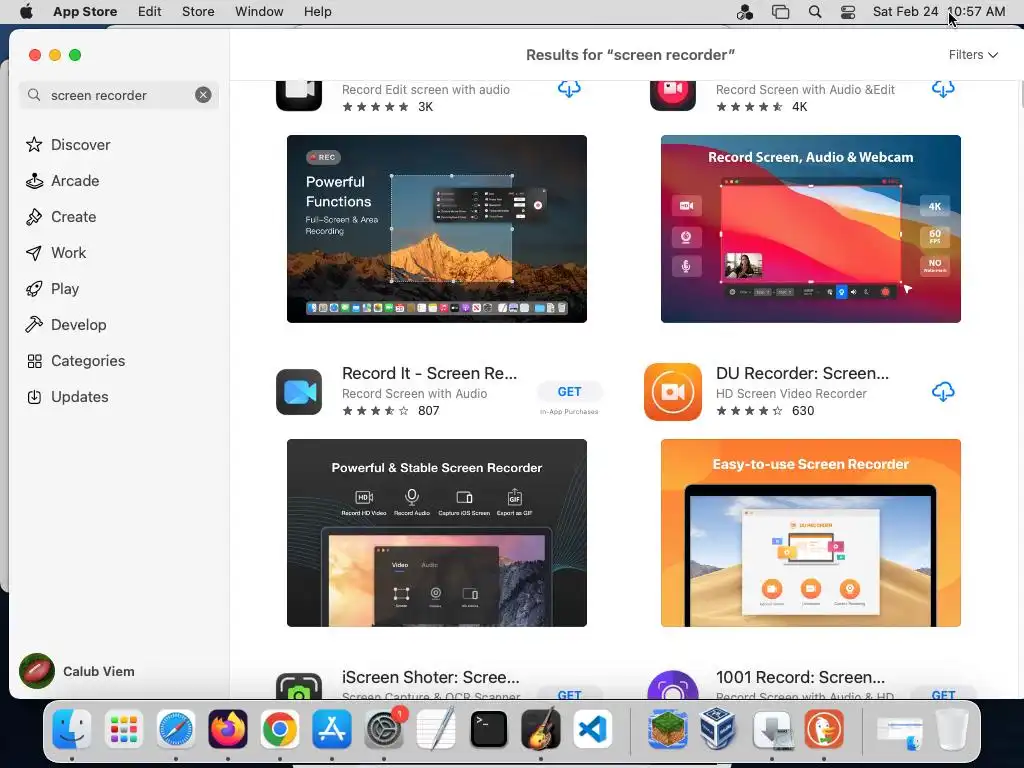Click the window-stack icon in the menu bar

[x=780, y=12]
